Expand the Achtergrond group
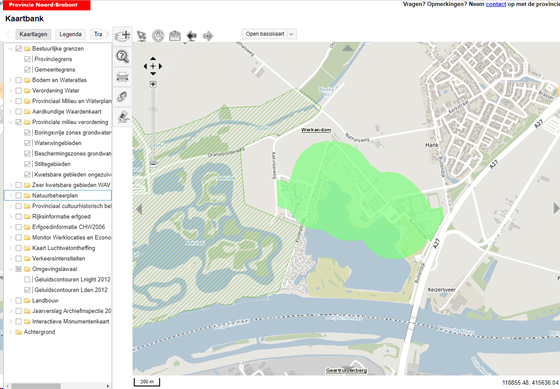This screenshot has height=389, width=560. coord(10,332)
